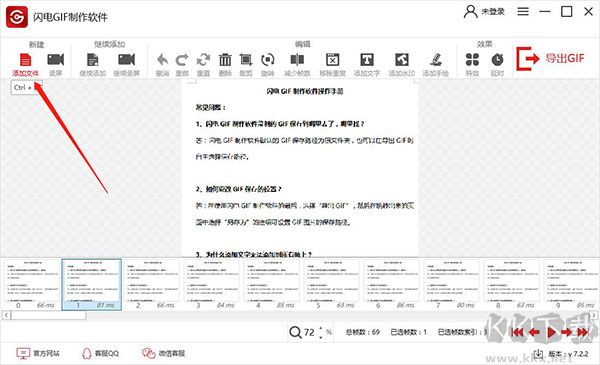Decrease zoom with the down stepper
Image resolution: width=600 pixels, height=365 pixels.
(321, 337)
